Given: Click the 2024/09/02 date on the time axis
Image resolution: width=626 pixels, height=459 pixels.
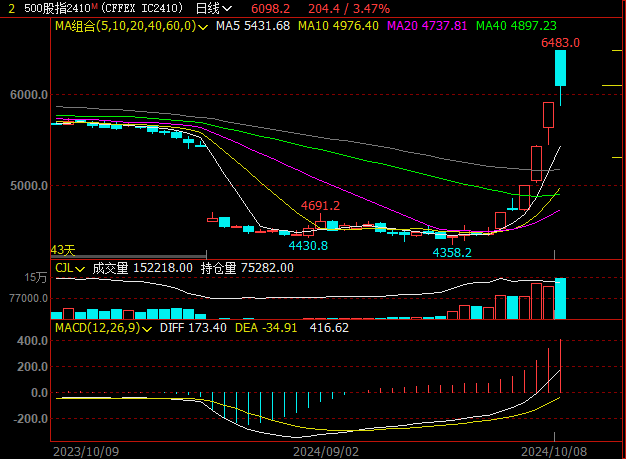Looking at the screenshot, I should tap(325, 451).
